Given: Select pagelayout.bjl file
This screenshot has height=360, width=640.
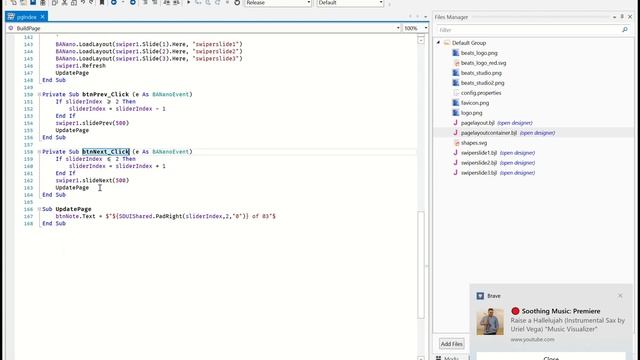Looking at the screenshot, I should click(477, 123).
